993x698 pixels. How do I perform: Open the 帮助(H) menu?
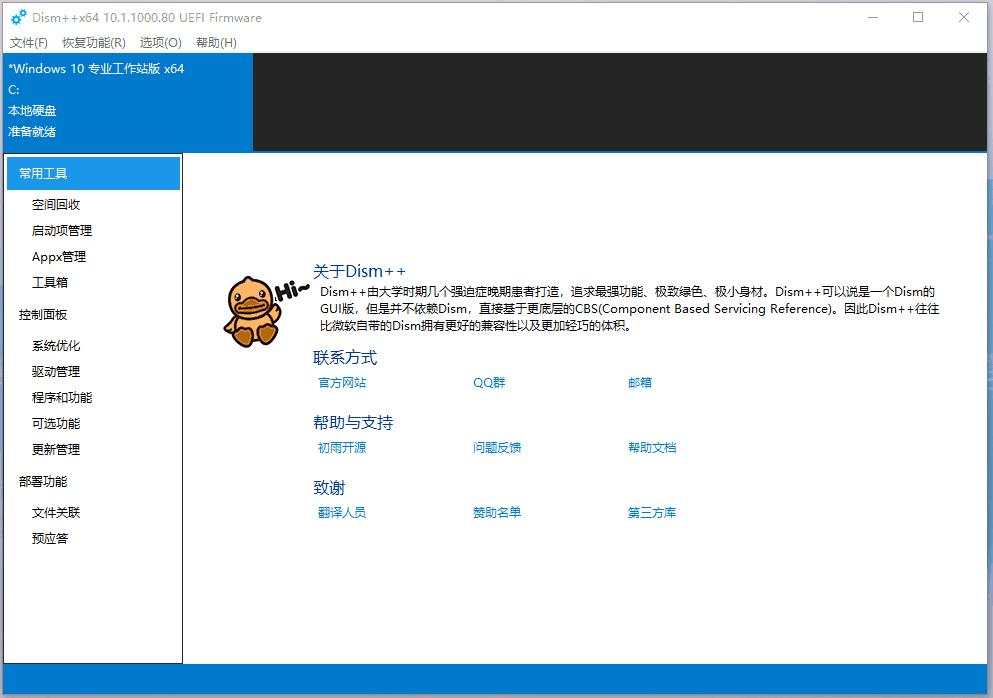tap(216, 42)
